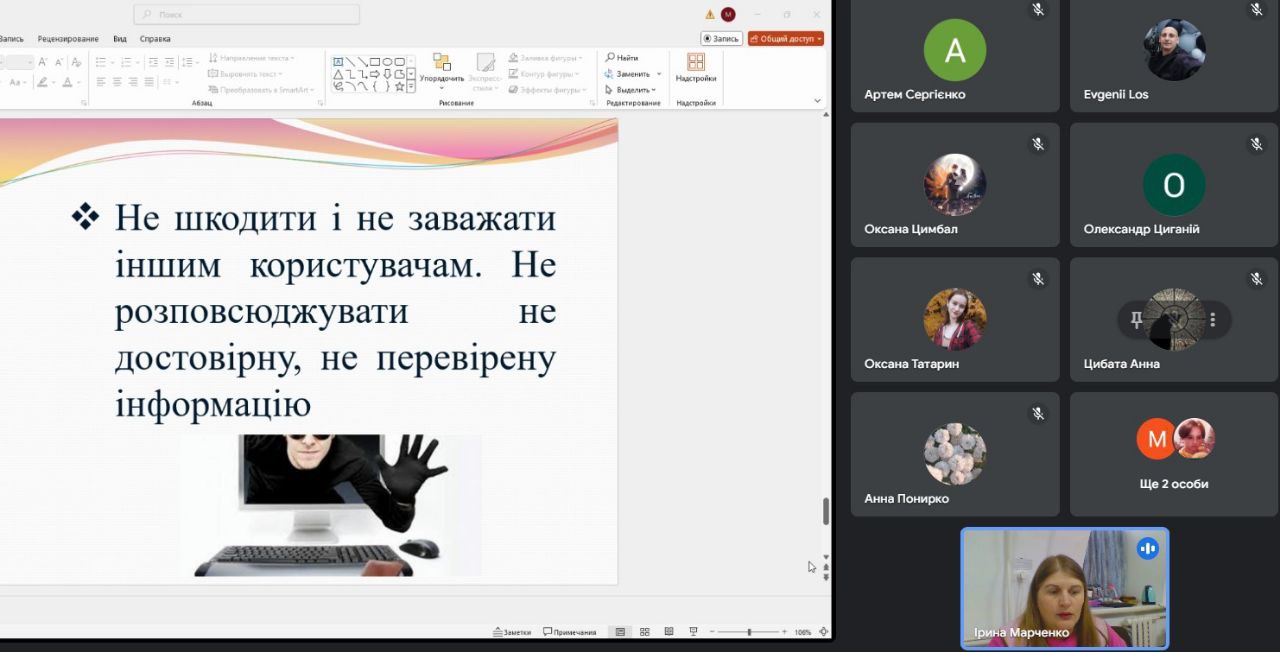Switch to Reading view icon

coord(668,632)
